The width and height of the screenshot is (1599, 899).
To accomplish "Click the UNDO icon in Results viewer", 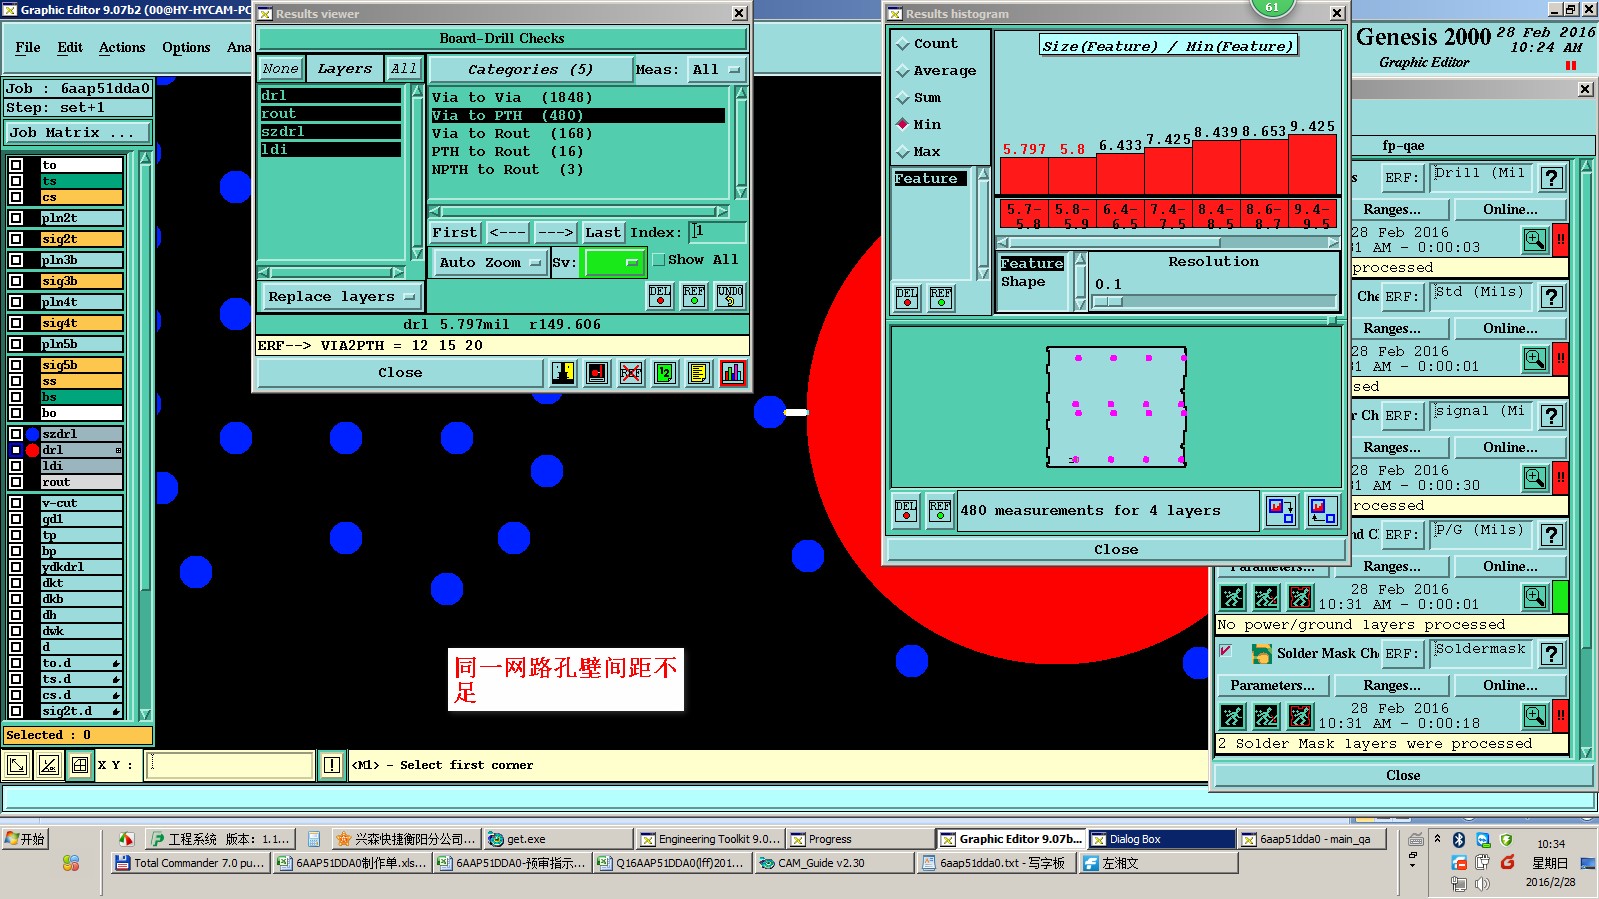I will (x=730, y=296).
